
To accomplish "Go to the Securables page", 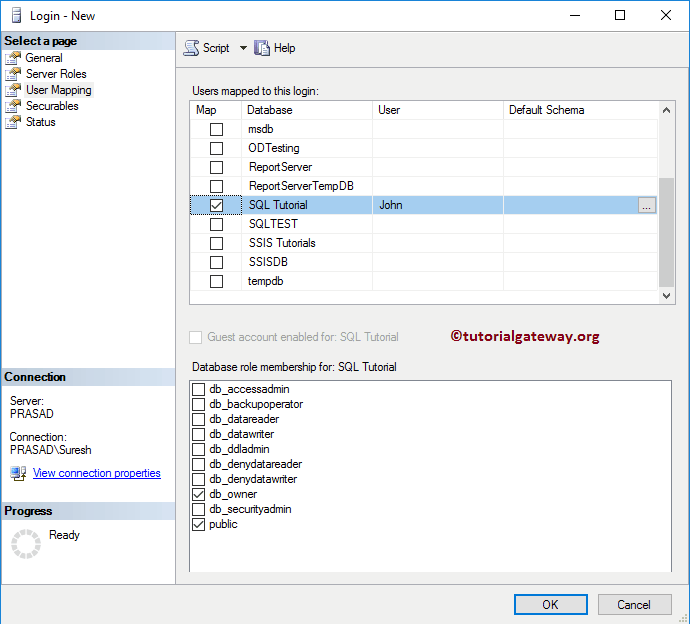I will 52,106.
